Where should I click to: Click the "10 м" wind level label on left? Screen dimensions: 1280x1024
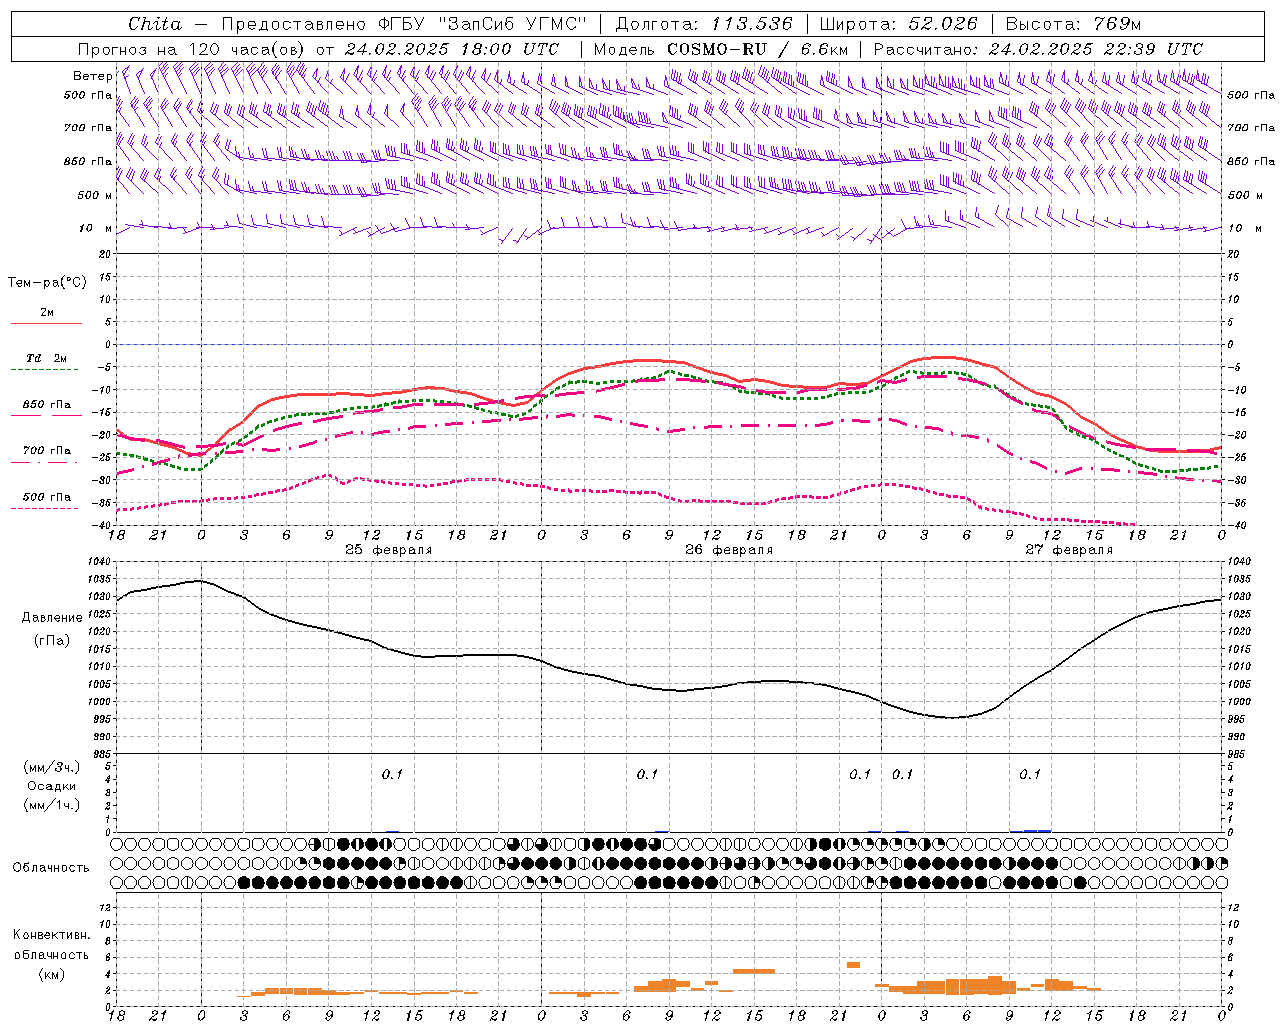point(95,228)
